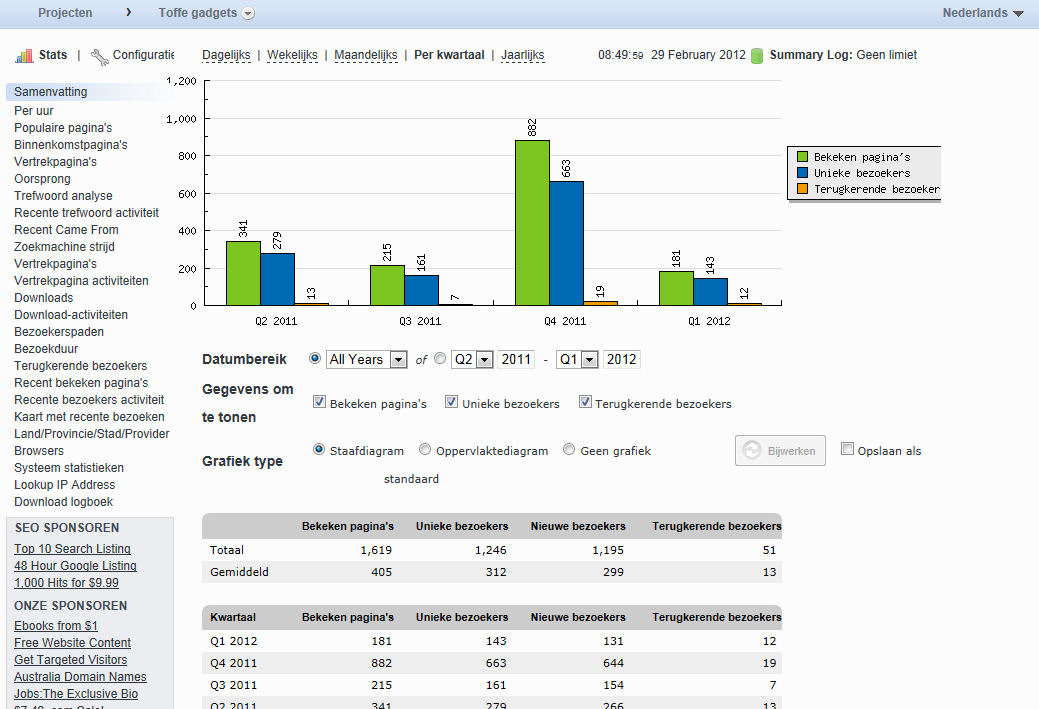This screenshot has height=709, width=1039.
Task: Open Recent bekeken pagina's report
Action: [81, 383]
